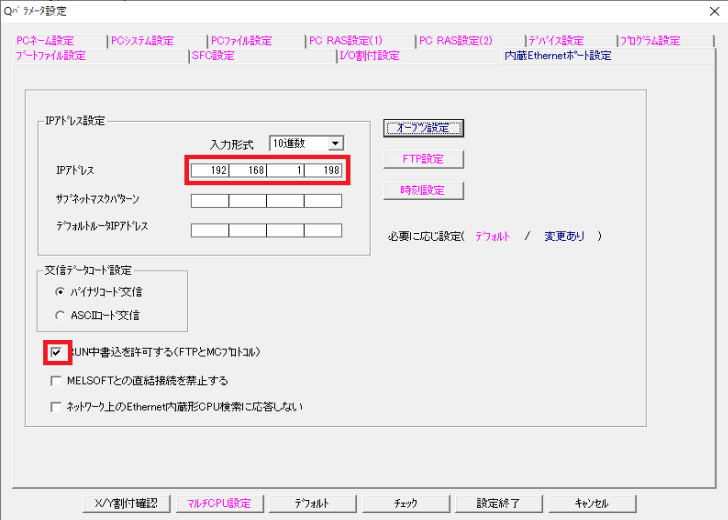Open FTP設定 dialog
The image size is (728, 520).
(x=423, y=159)
